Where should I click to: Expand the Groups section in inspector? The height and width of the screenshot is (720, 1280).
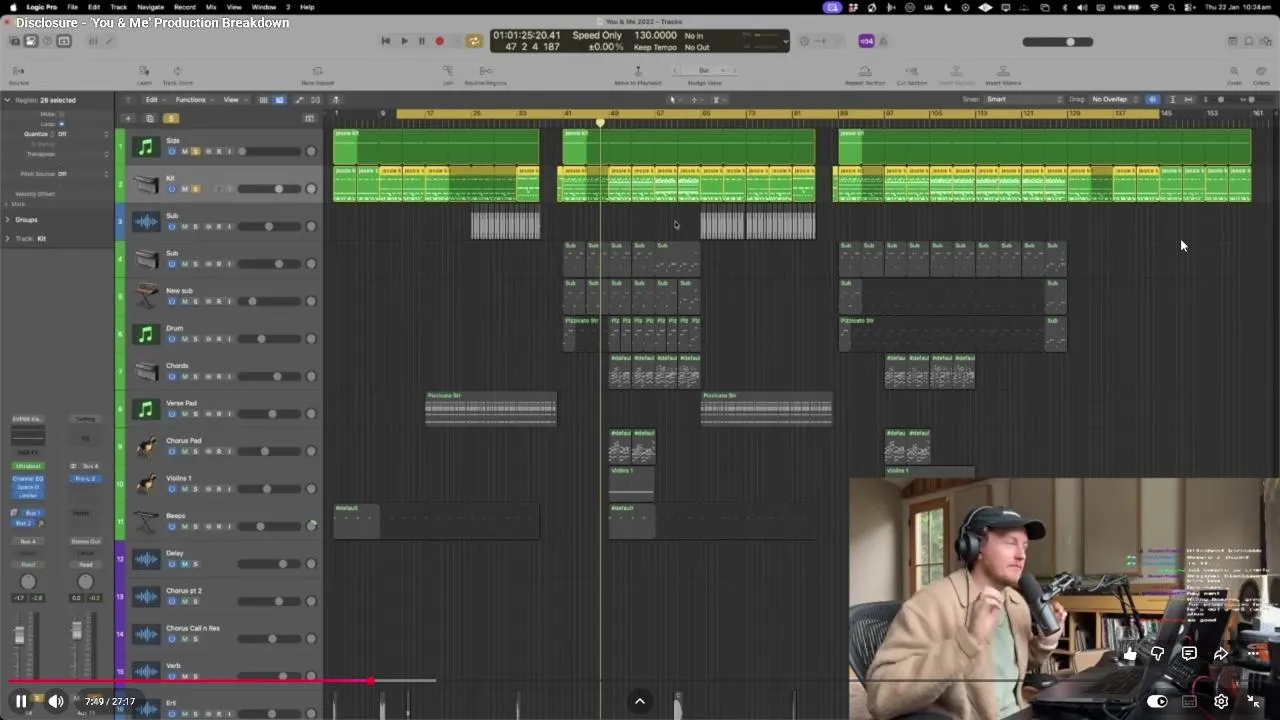click(x=8, y=219)
